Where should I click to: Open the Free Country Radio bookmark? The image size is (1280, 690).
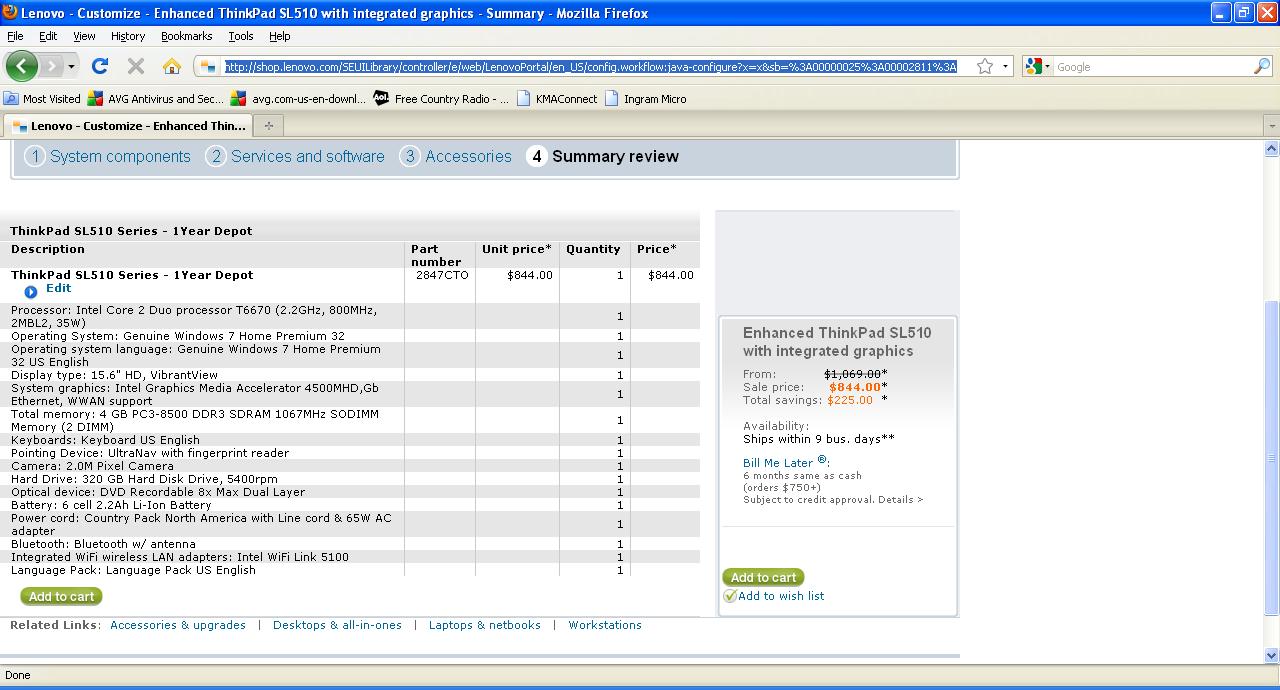[441, 99]
